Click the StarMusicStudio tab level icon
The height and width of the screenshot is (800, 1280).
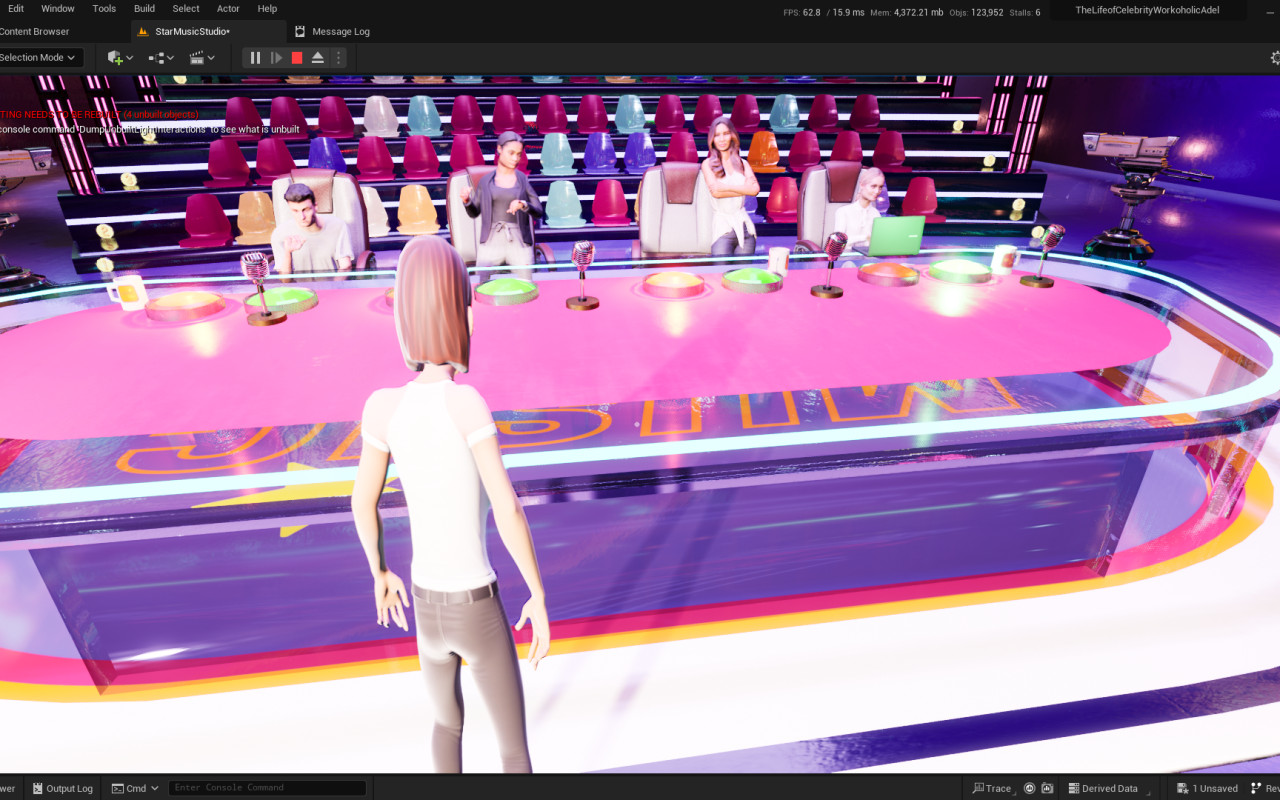(143, 32)
